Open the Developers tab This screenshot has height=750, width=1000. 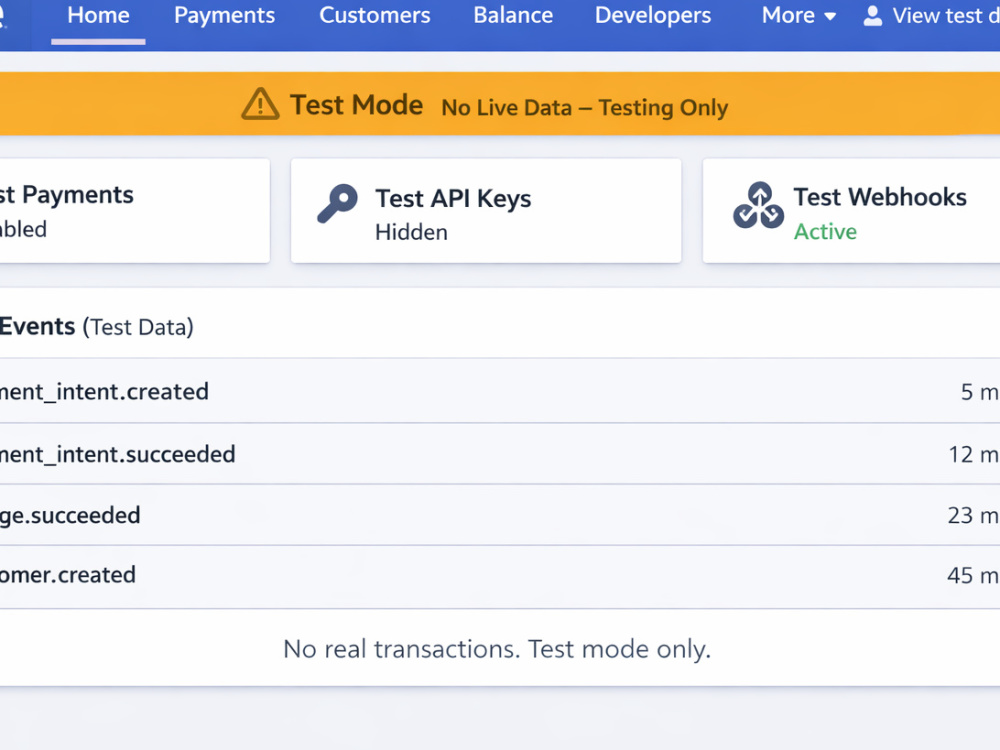pyautogui.click(x=652, y=15)
